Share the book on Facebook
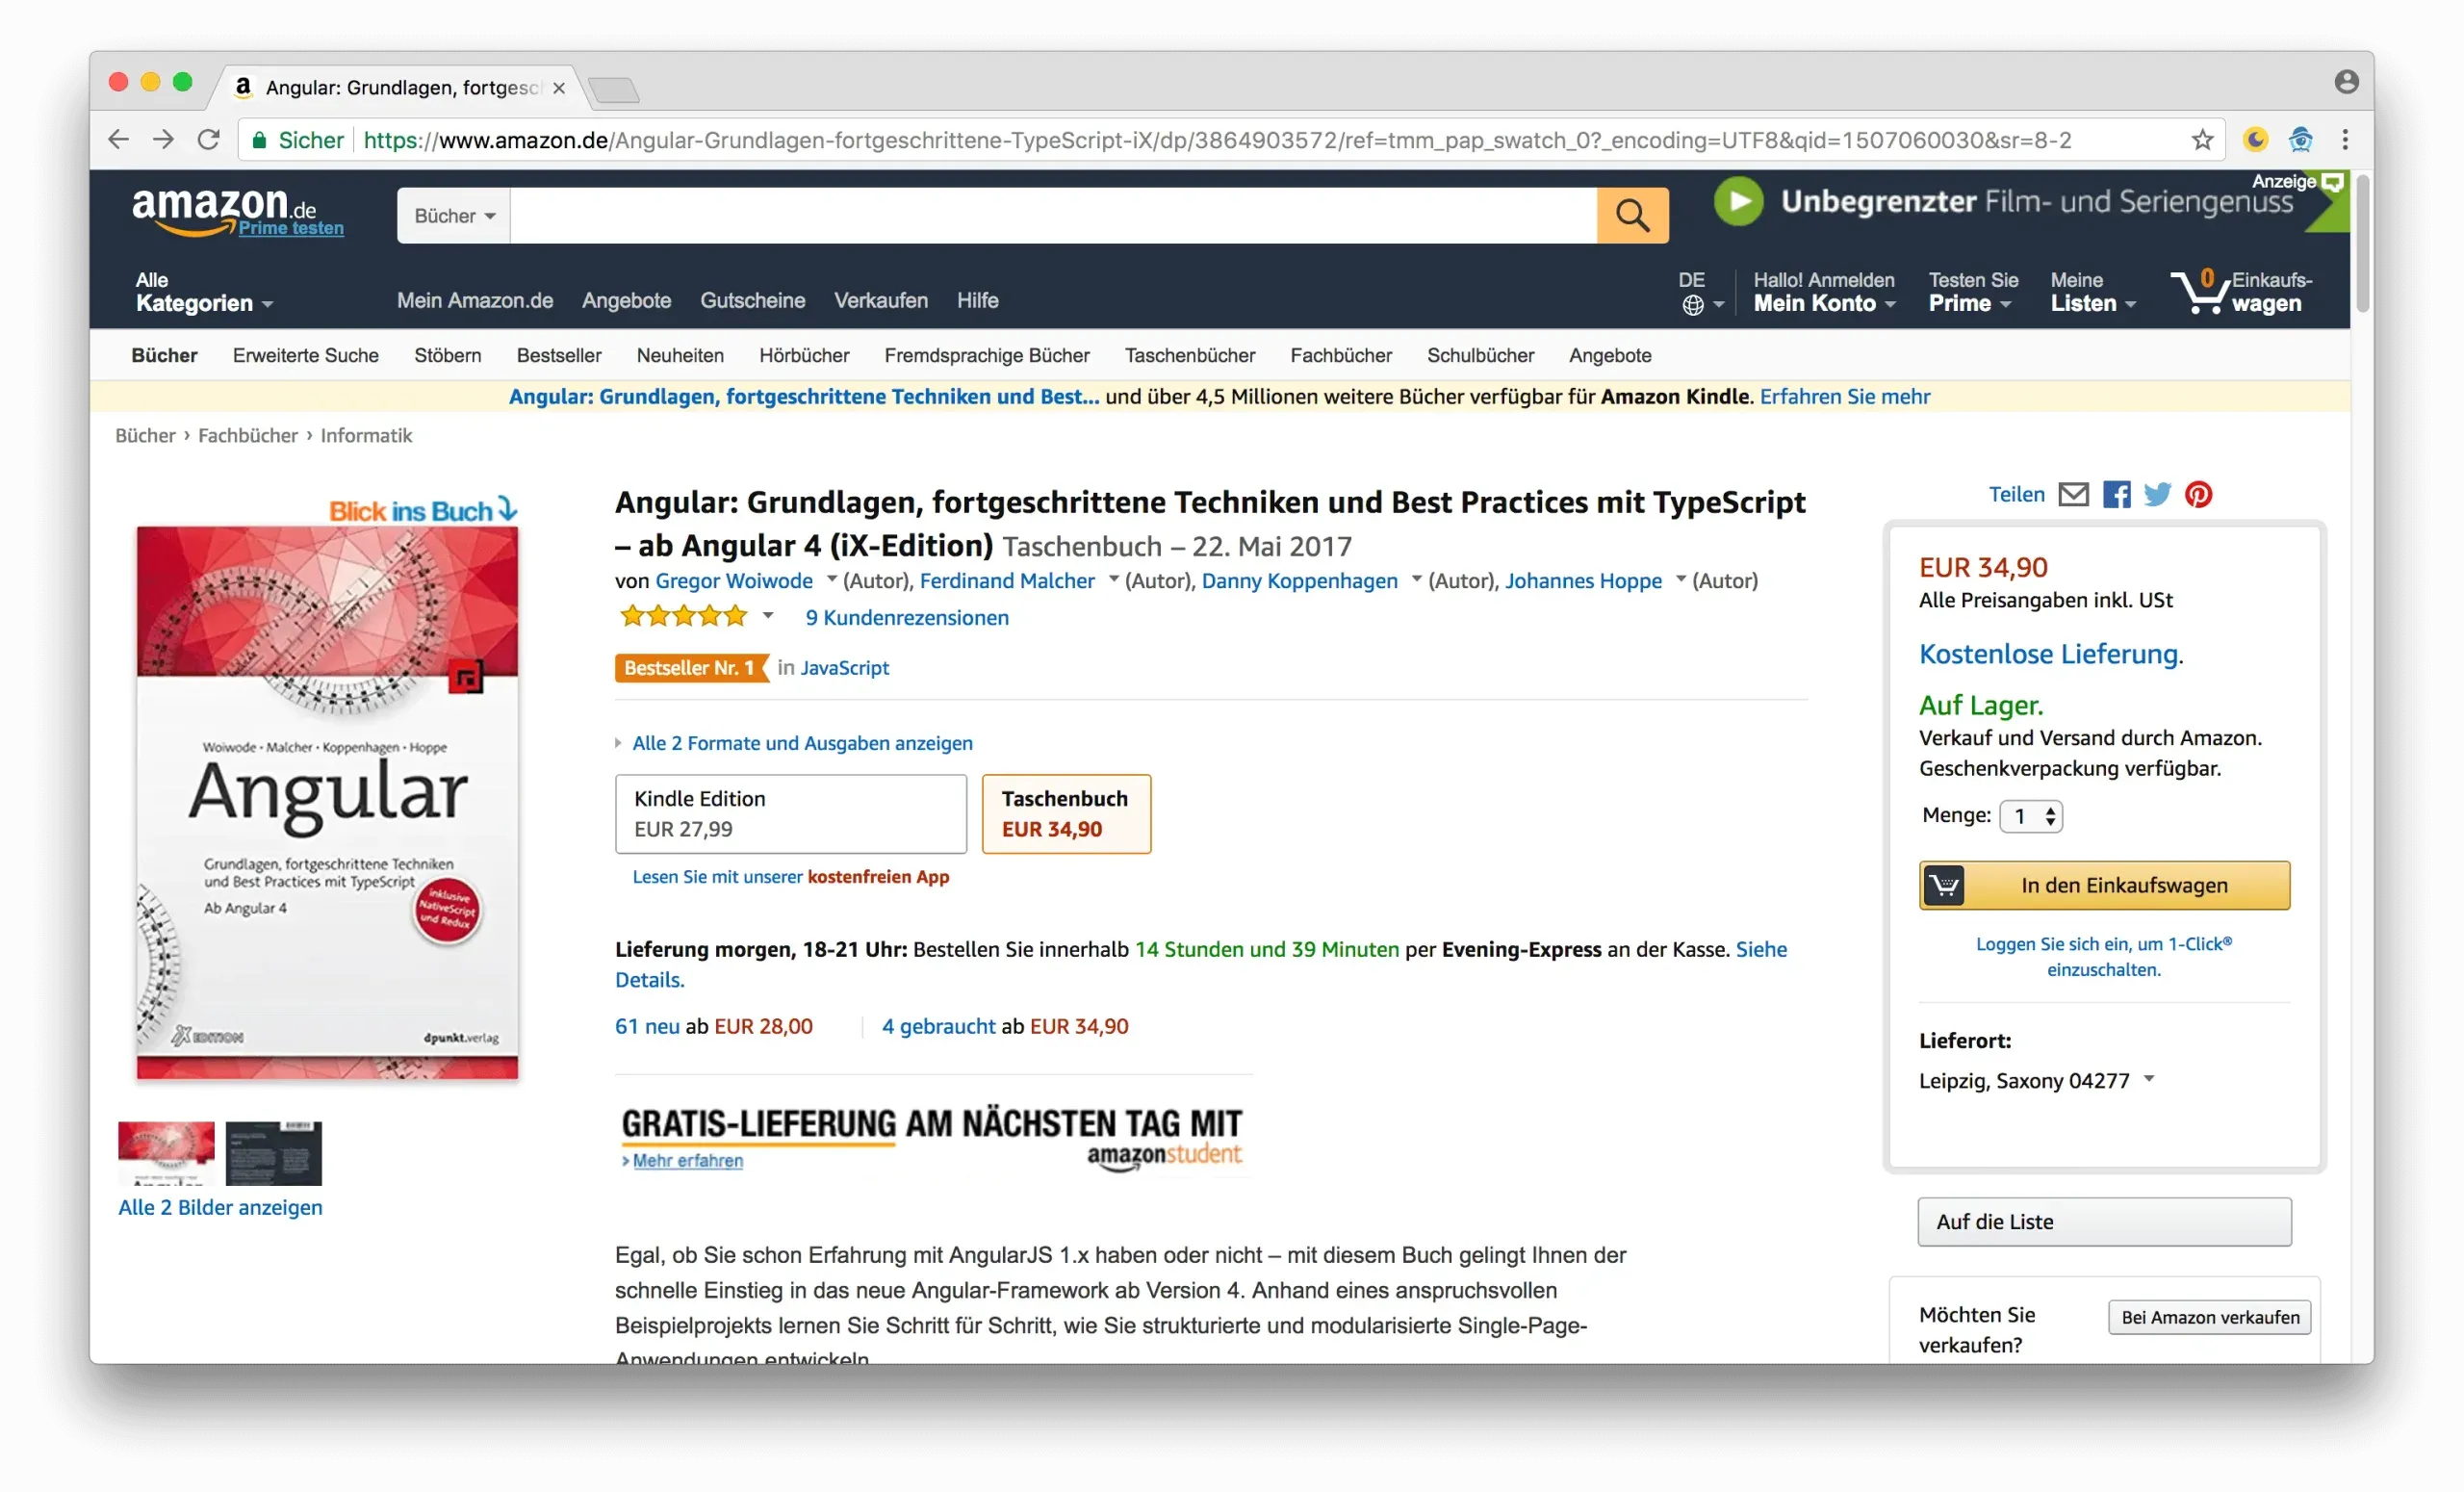 coord(2116,494)
